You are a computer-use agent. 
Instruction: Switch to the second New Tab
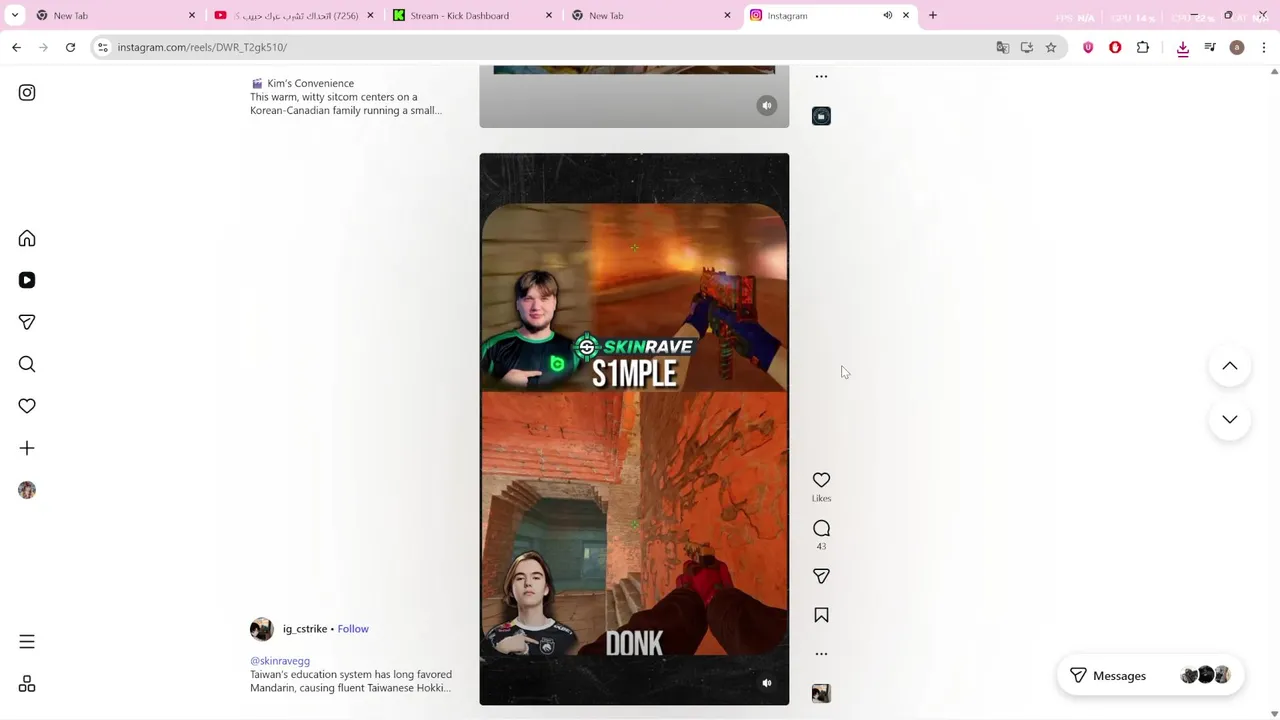click(650, 16)
